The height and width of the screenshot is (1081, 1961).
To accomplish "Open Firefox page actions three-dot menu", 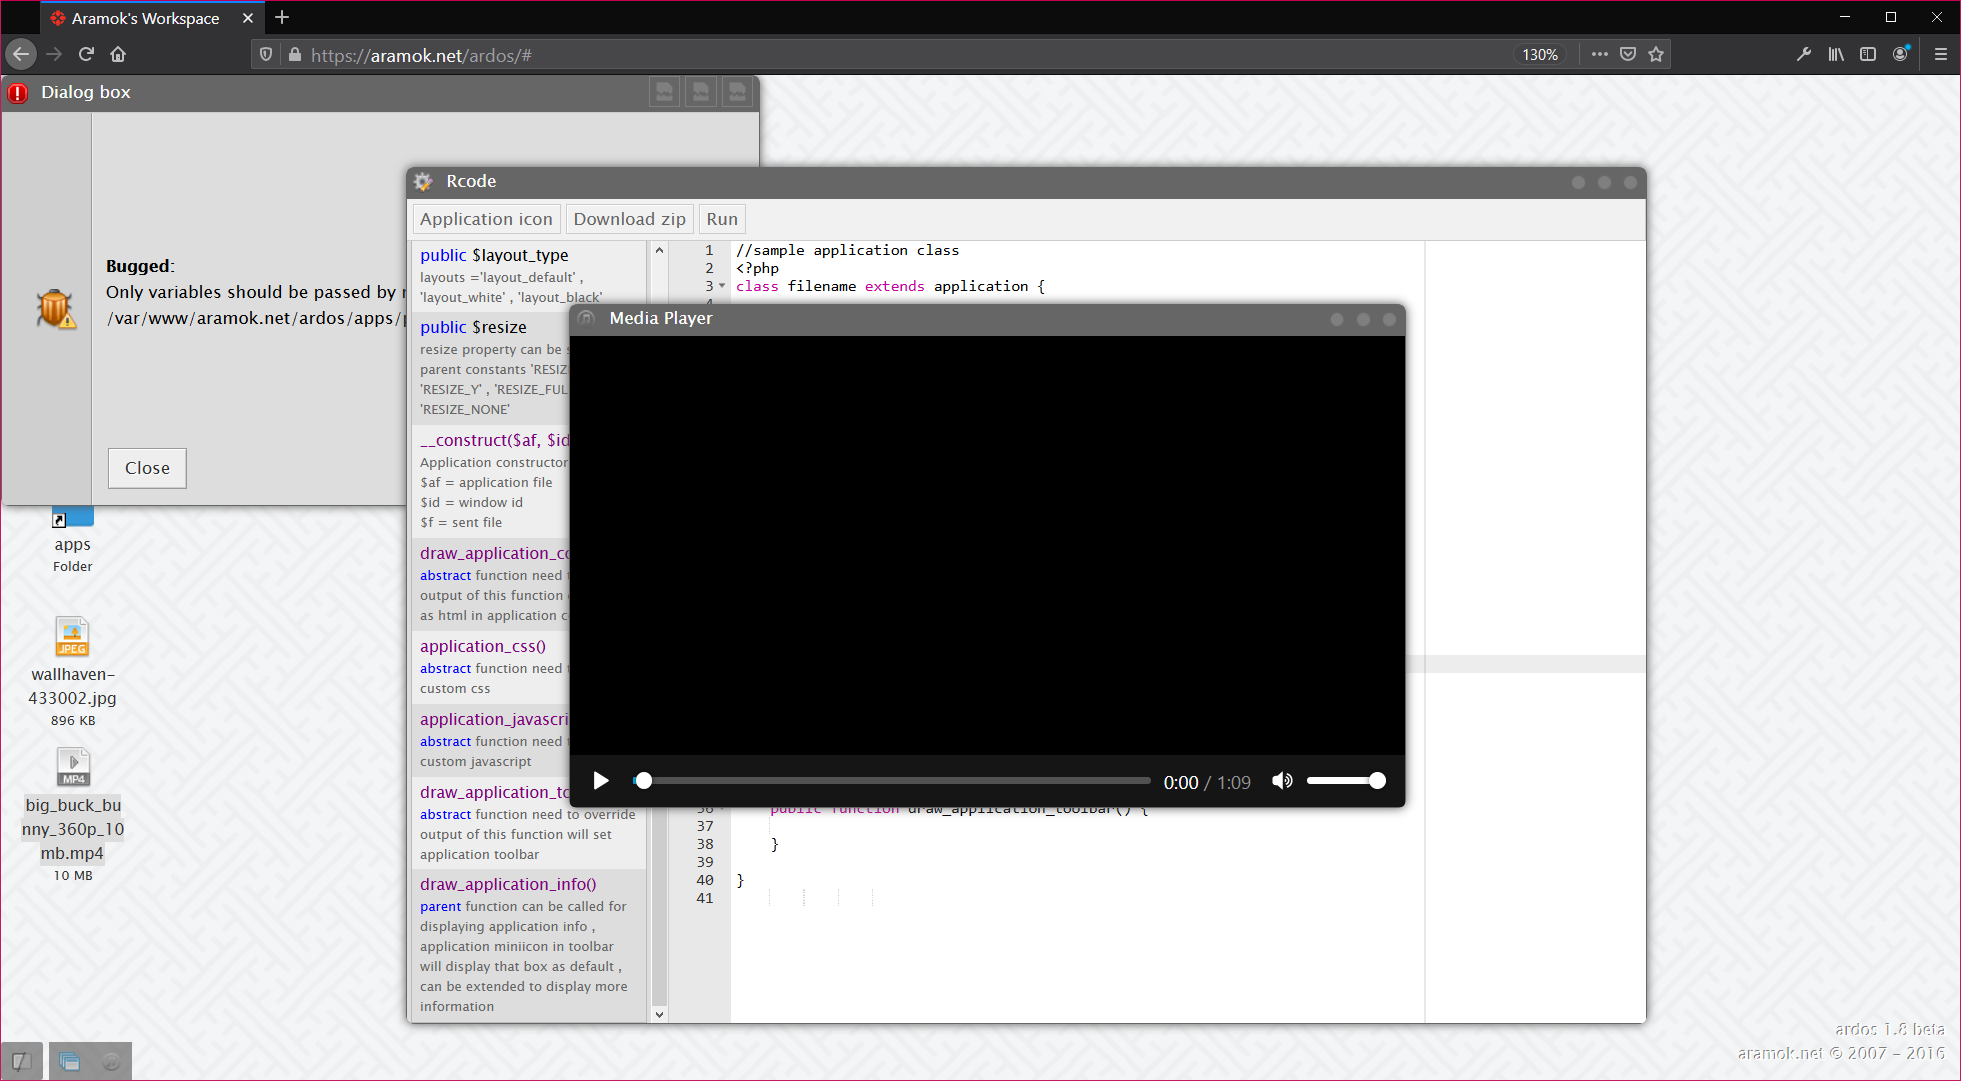I will 1600,55.
